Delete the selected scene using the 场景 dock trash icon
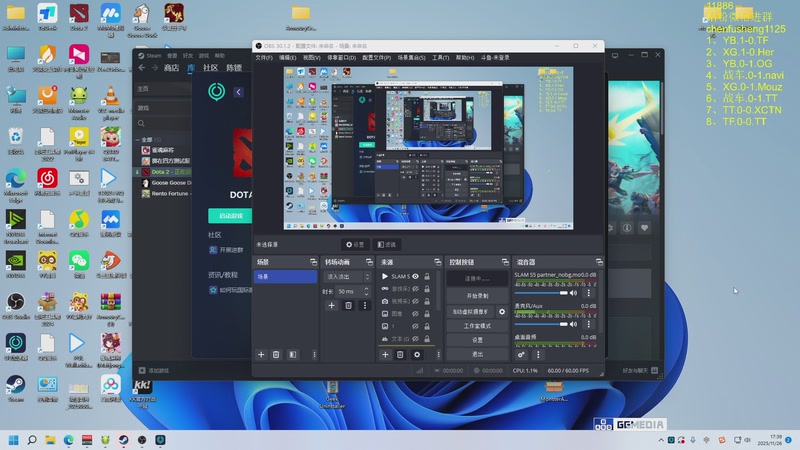 (276, 355)
